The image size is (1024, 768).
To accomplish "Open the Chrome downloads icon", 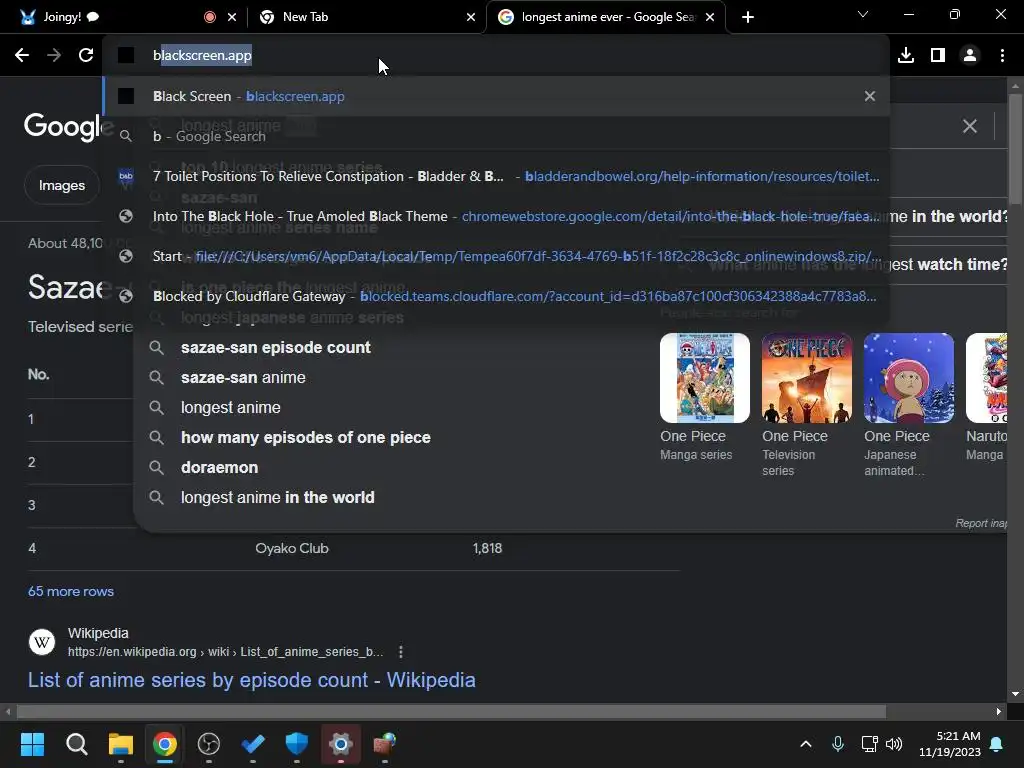I will [x=906, y=56].
